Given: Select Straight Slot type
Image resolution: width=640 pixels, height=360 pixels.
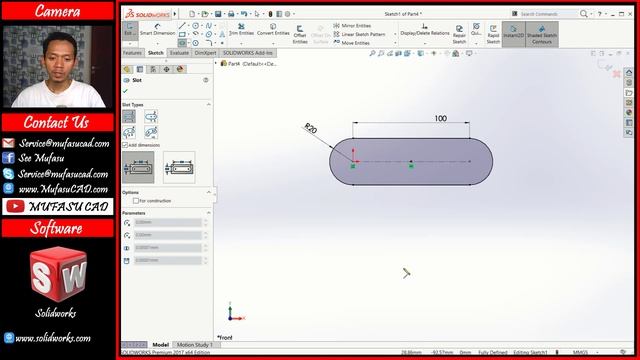Looking at the screenshot, I should tap(129, 117).
